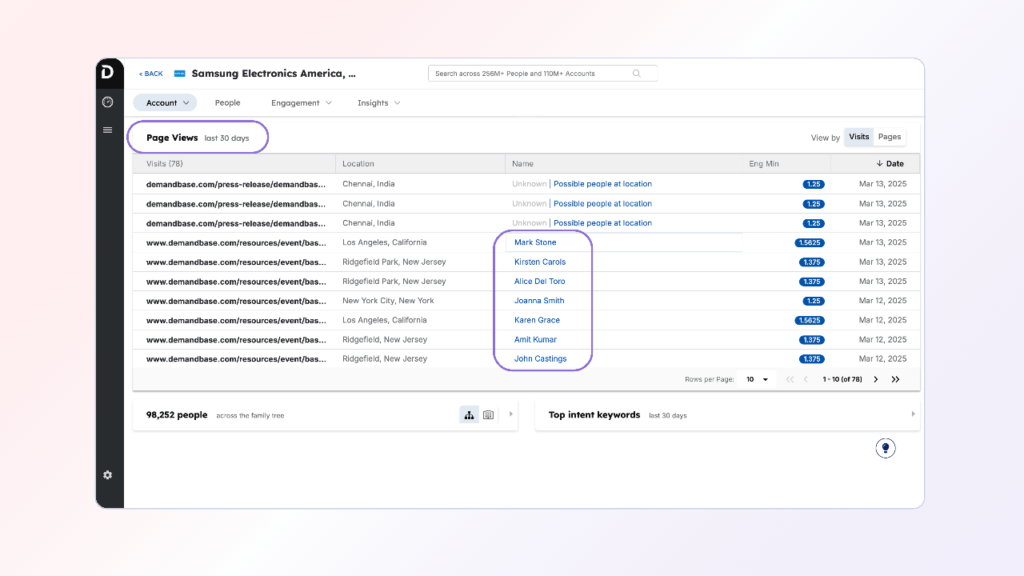
Task: Jump to the last page of results
Action: click(x=895, y=380)
